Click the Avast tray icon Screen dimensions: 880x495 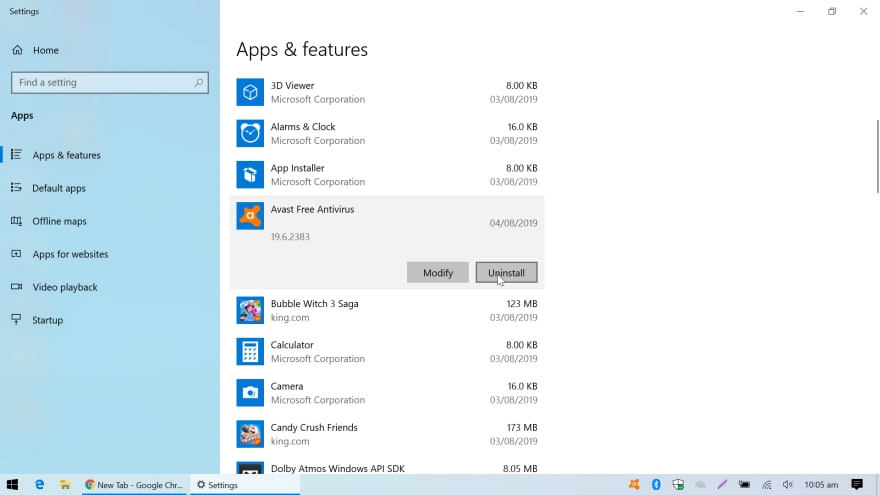[x=634, y=484]
